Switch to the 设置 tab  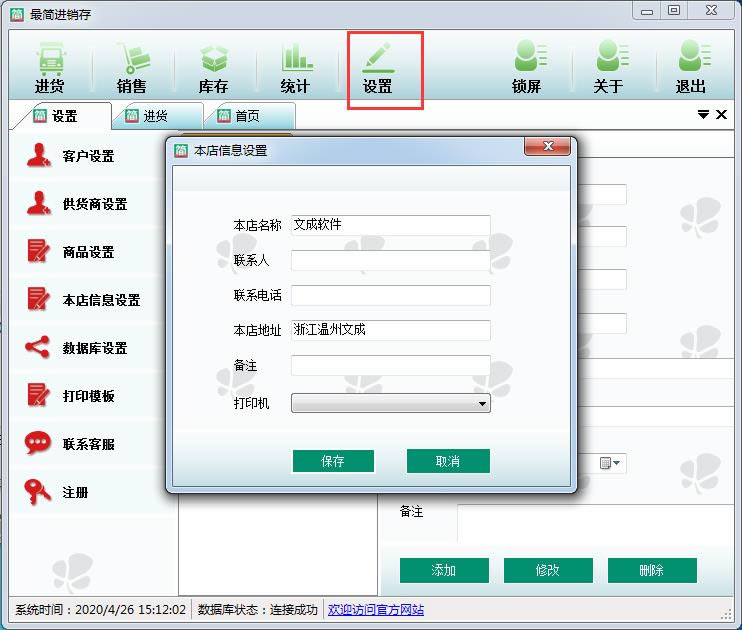[62, 116]
